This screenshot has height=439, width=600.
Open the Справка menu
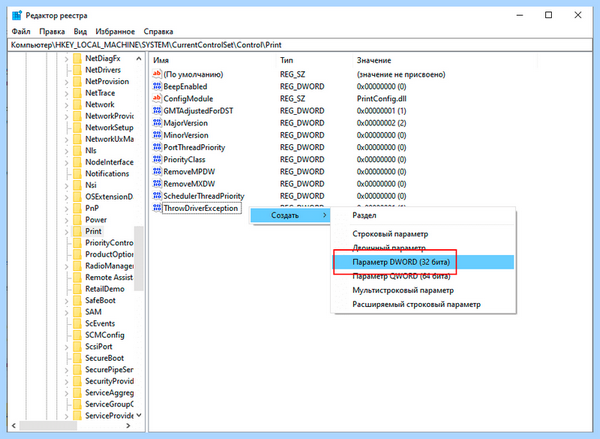[x=158, y=31]
